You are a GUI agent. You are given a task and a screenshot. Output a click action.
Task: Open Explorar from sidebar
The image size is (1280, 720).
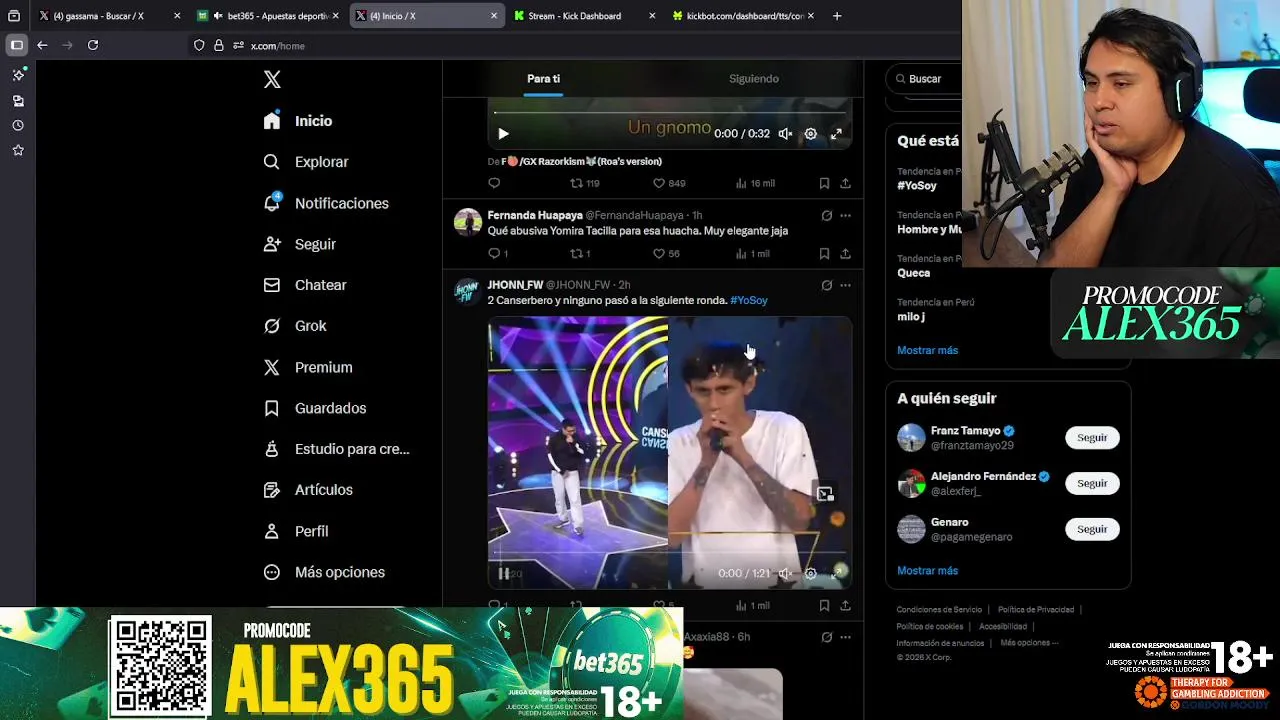[306, 162]
